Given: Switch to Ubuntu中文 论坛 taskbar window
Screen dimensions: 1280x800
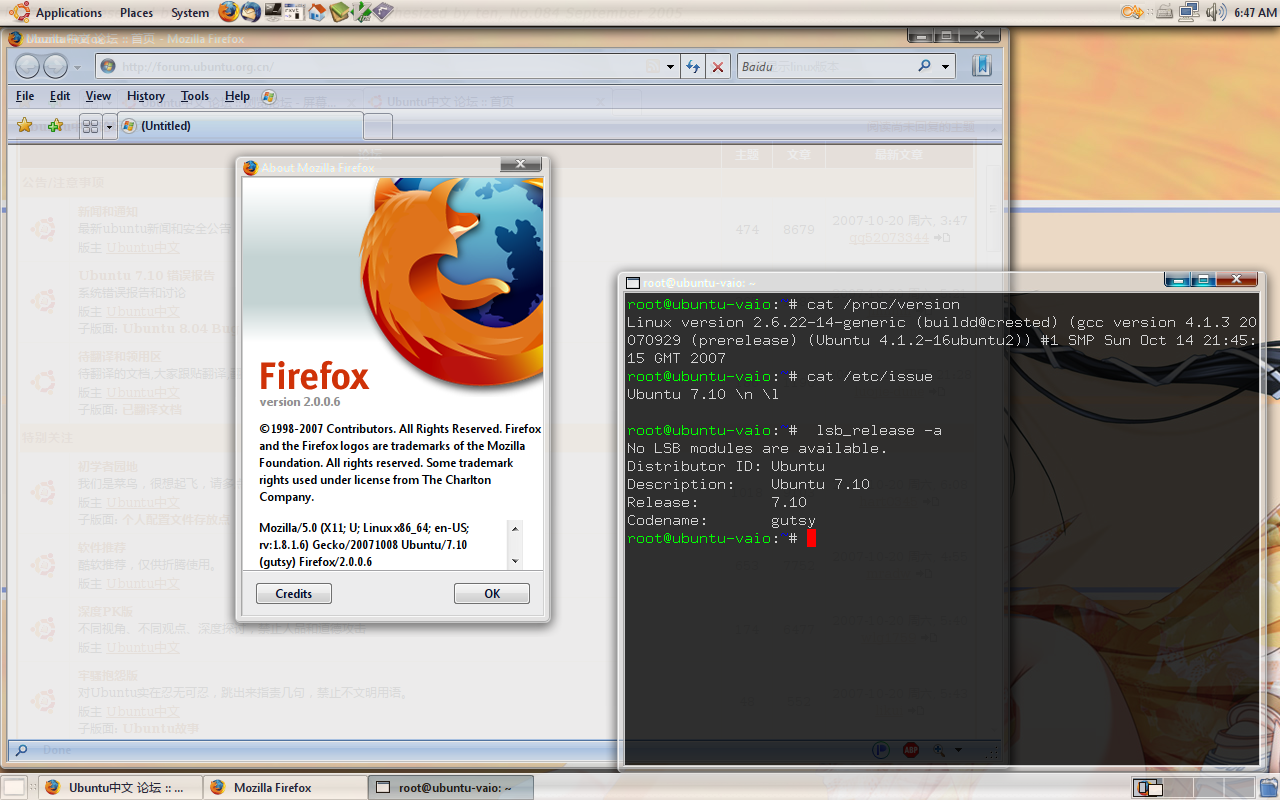Looking at the screenshot, I should coord(120,787).
